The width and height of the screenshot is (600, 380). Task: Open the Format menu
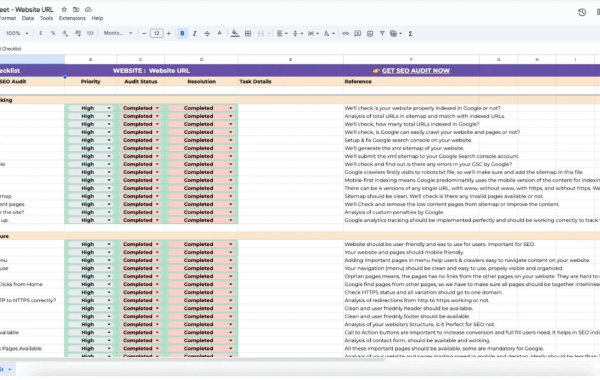(7, 18)
